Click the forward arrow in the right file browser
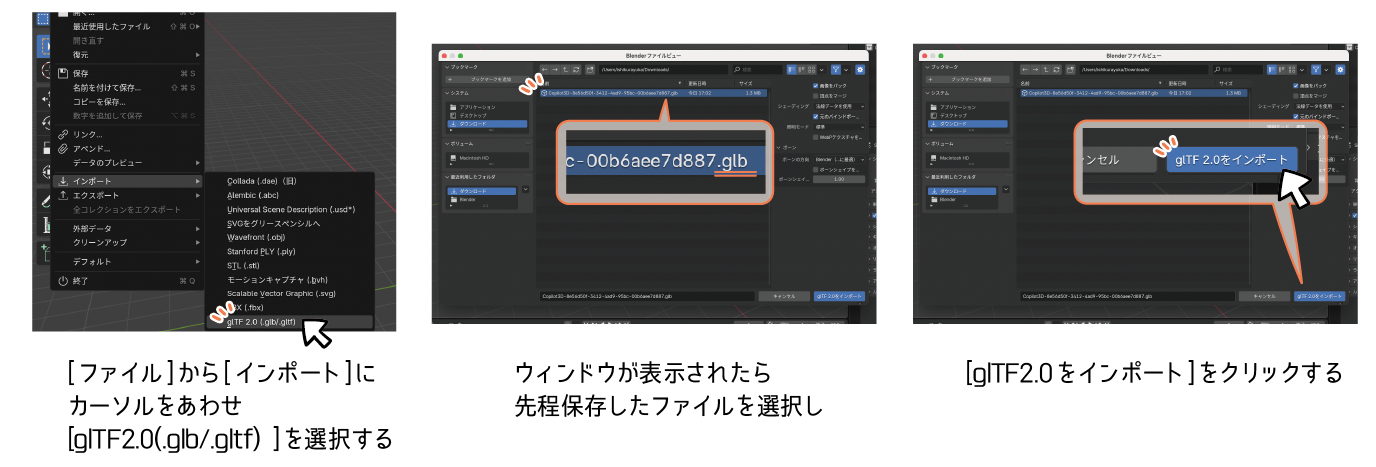 click(x=1037, y=69)
